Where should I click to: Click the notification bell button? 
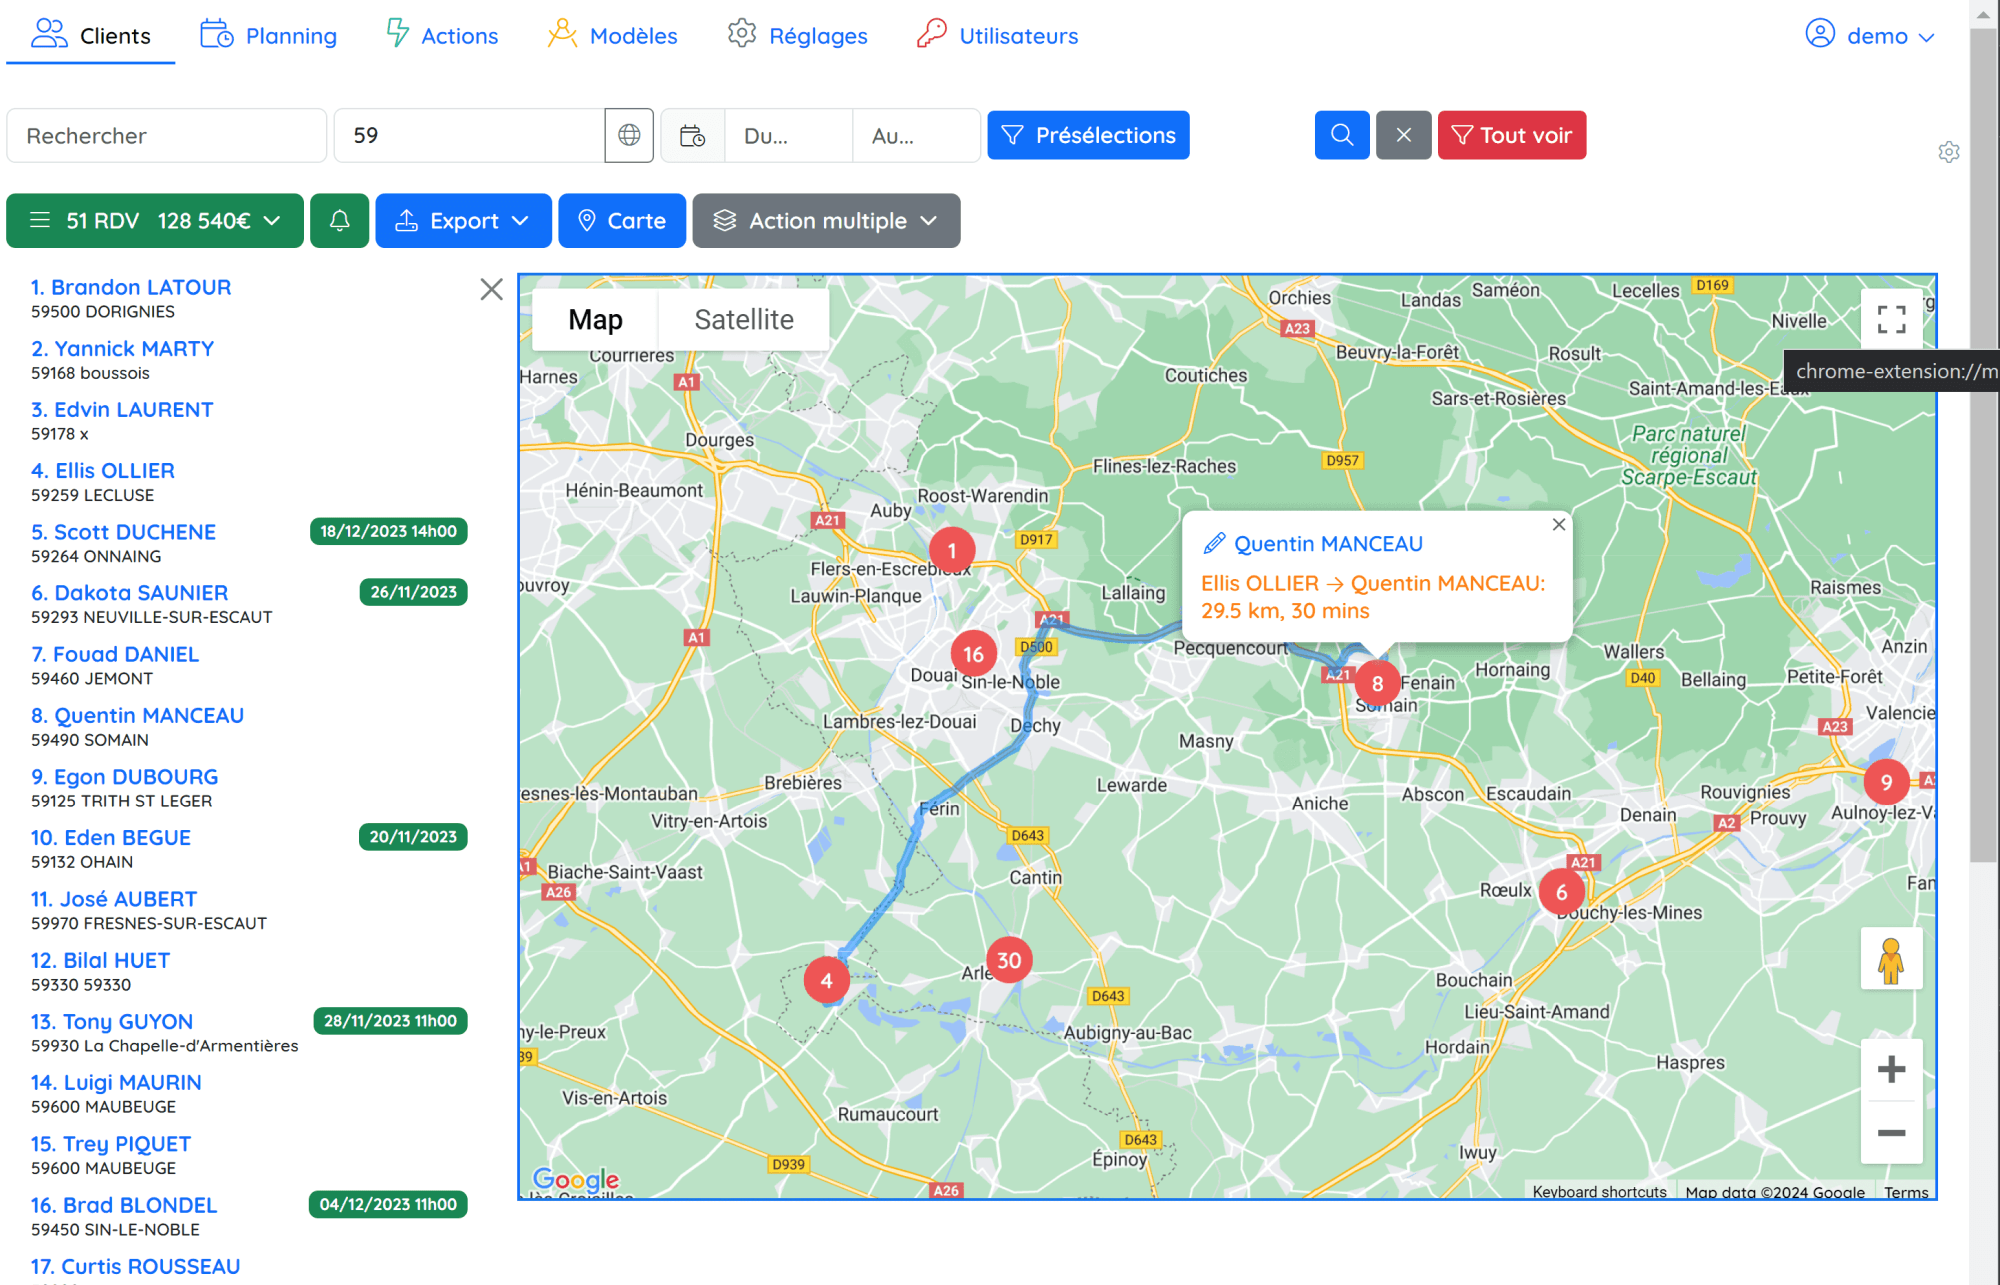(339, 220)
